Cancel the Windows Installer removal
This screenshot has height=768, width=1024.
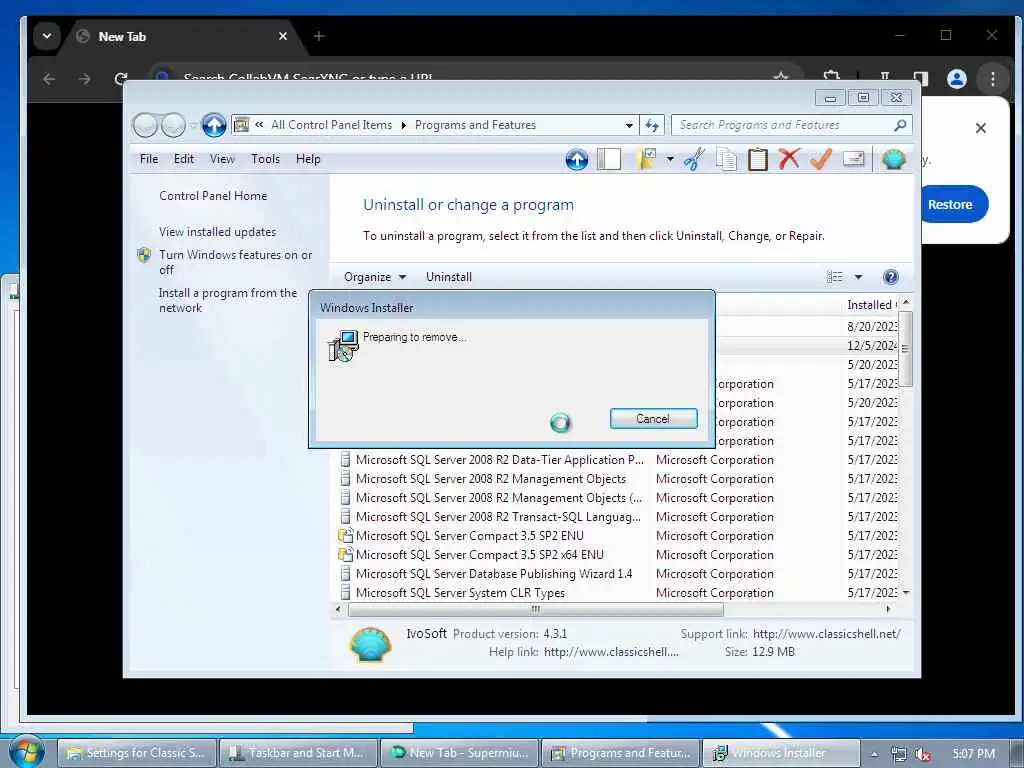653,419
